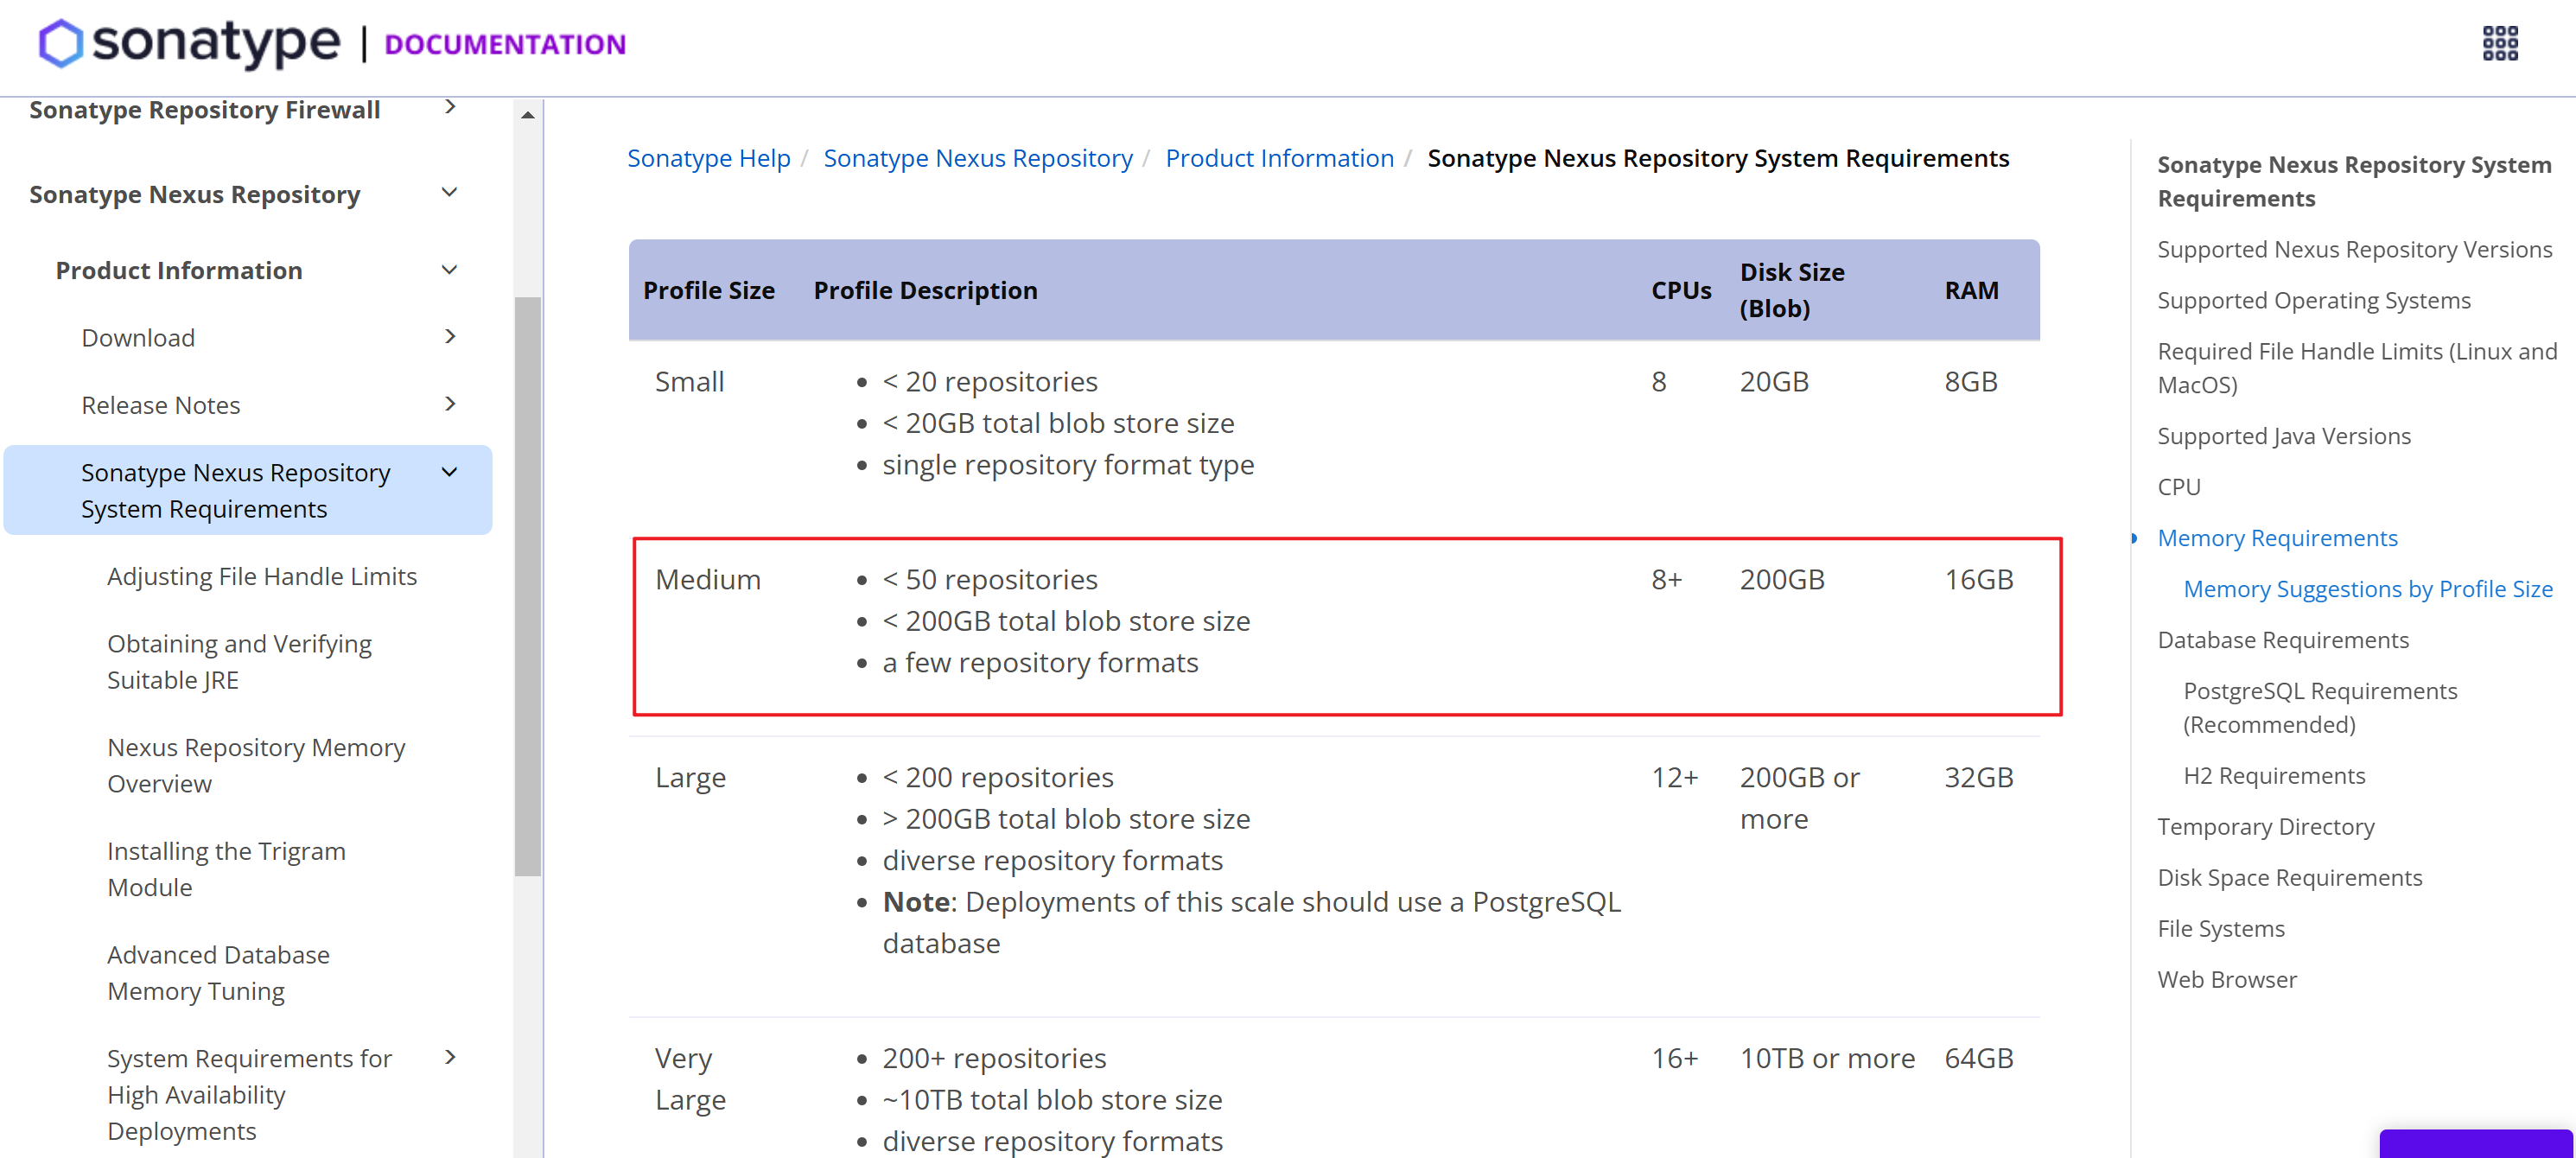2576x1158 pixels.
Task: Jump to CPU section in contents
Action: [x=2178, y=487]
